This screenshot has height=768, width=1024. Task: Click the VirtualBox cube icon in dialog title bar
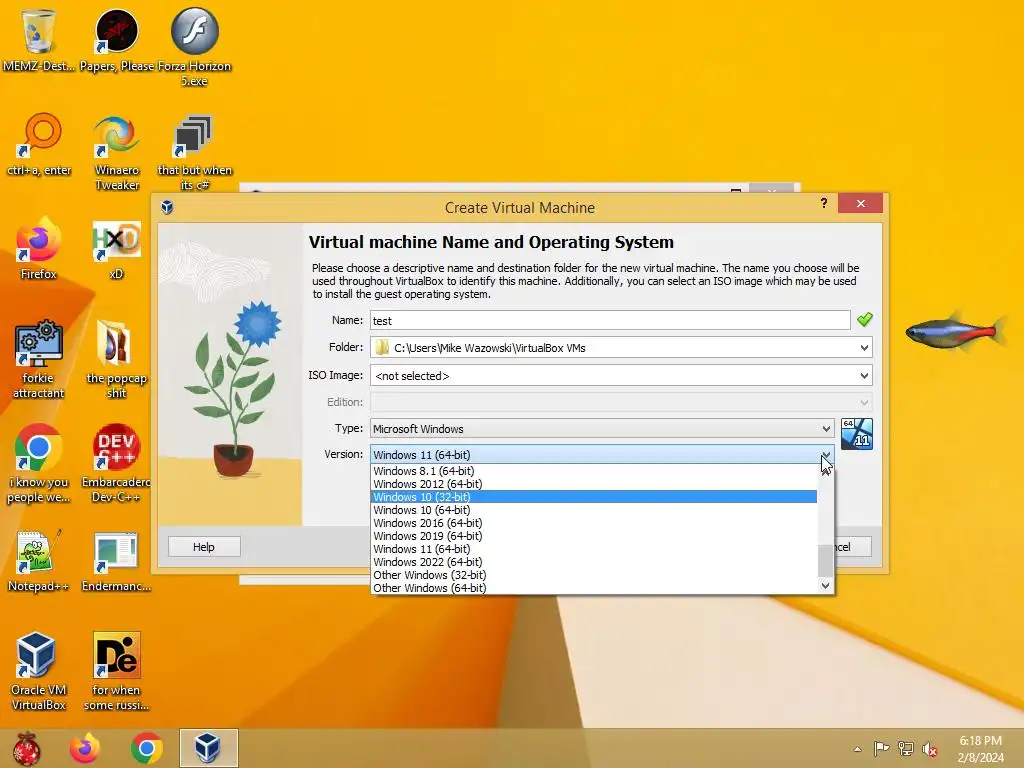[x=167, y=208]
